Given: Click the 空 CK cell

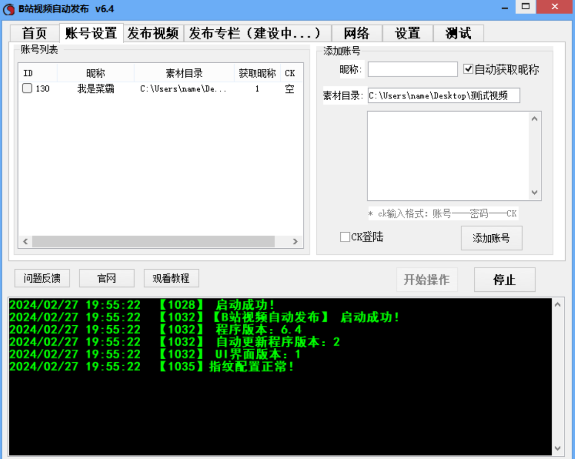Looking at the screenshot, I should [x=290, y=89].
